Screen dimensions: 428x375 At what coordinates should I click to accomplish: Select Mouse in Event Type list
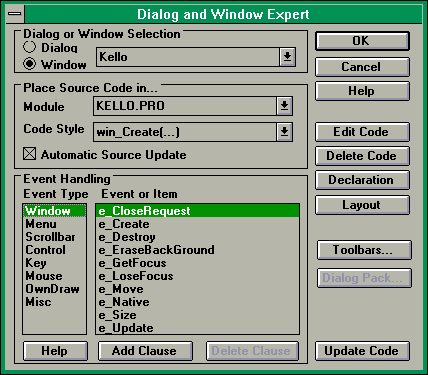pyautogui.click(x=54, y=276)
